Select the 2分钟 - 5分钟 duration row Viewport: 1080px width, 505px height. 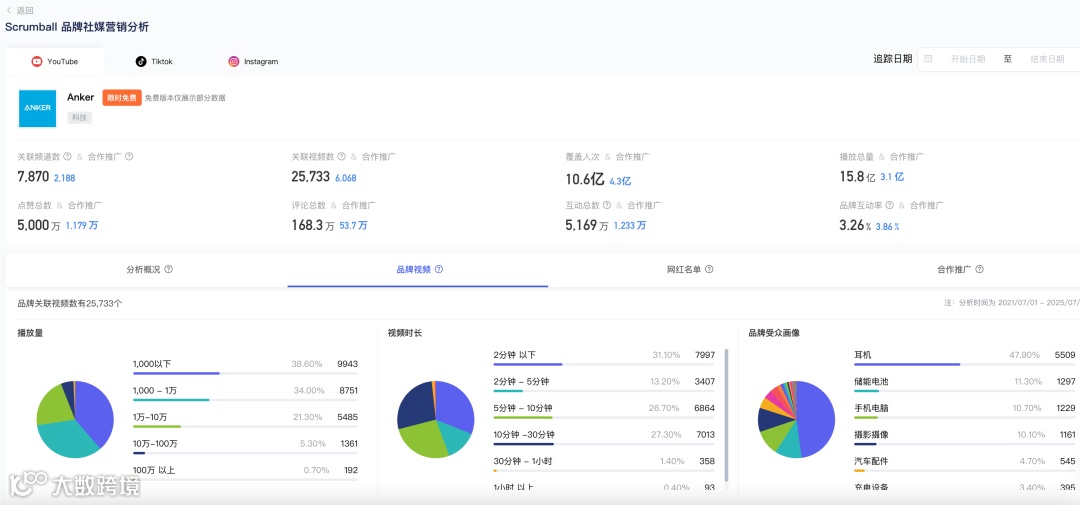click(x=604, y=383)
